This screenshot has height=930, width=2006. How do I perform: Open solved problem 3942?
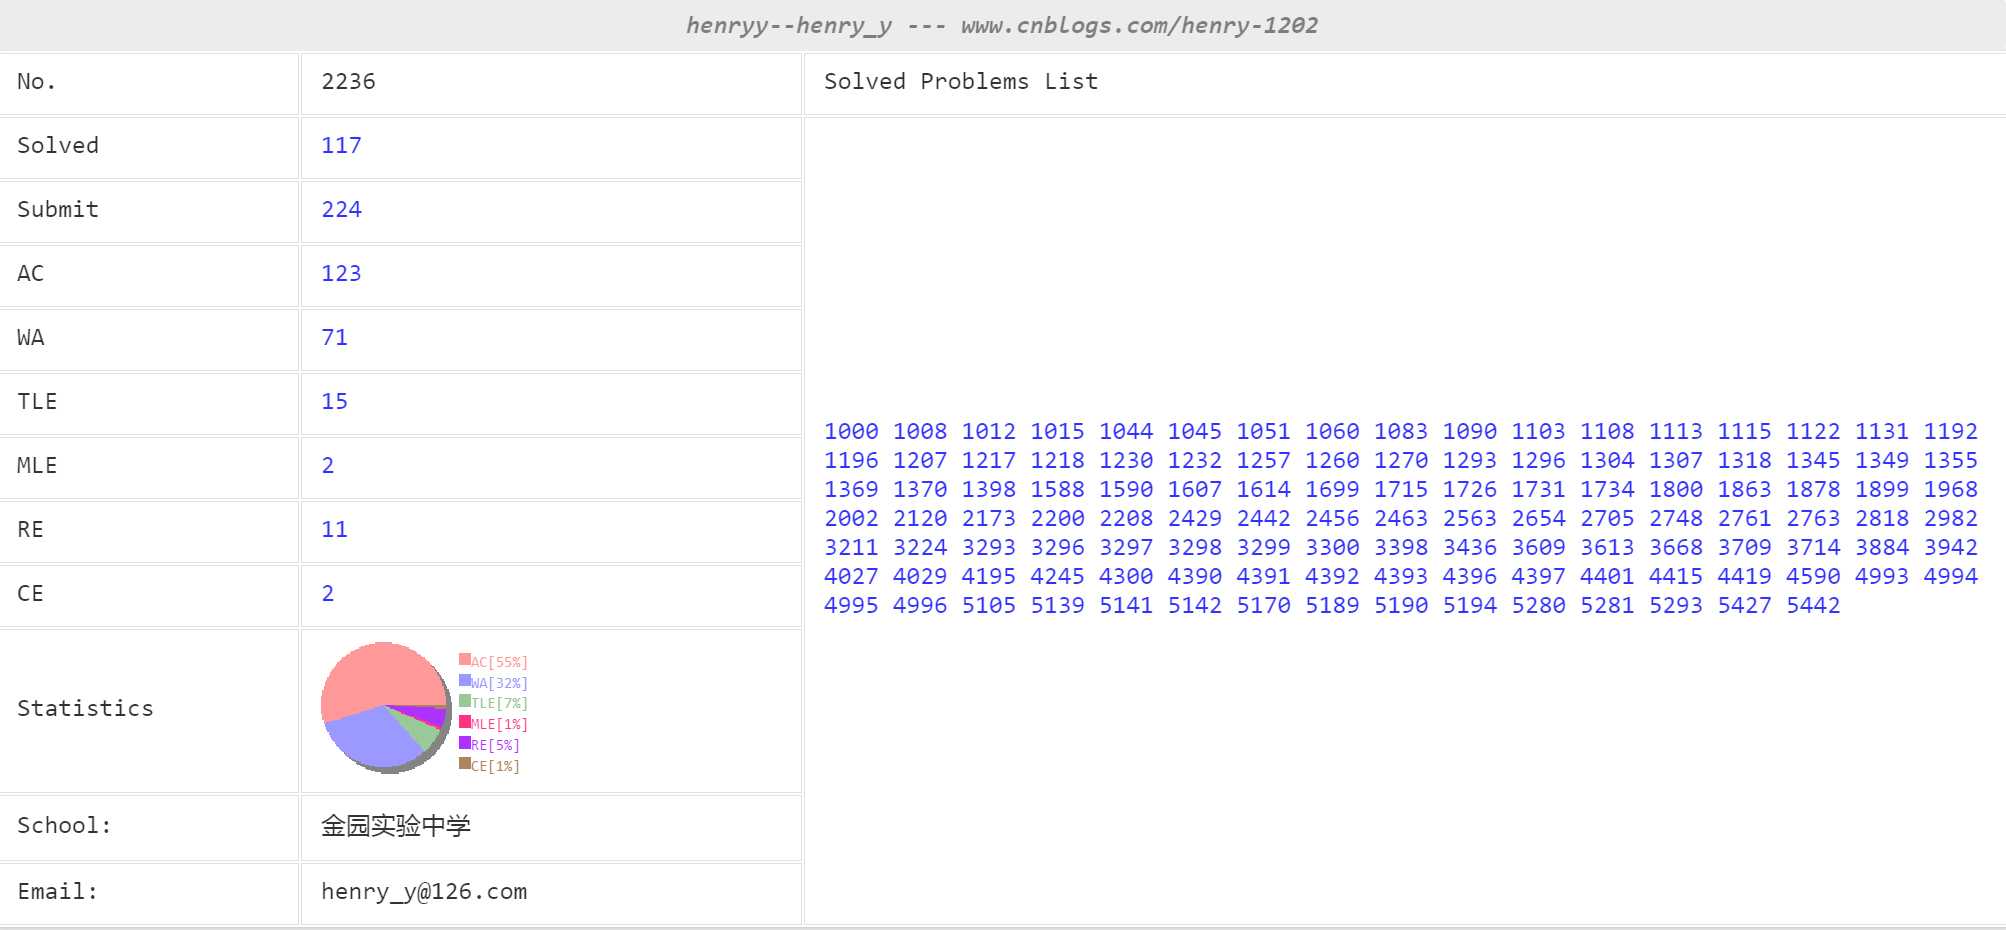(x=1951, y=548)
